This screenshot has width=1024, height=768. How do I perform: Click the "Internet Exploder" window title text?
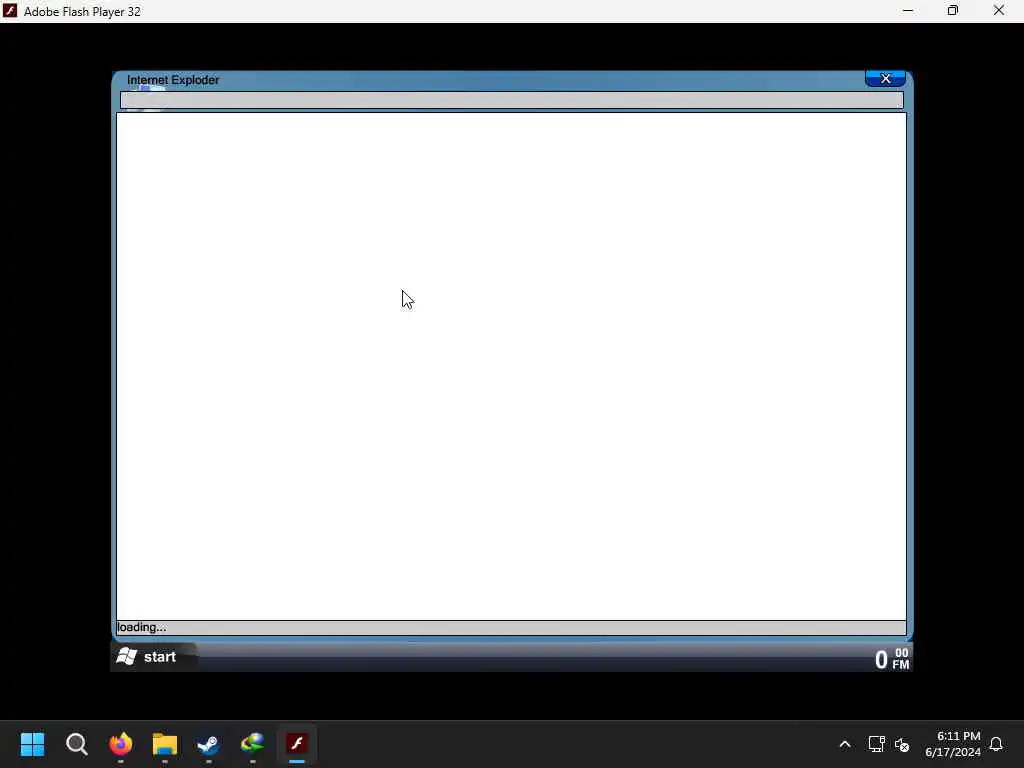173,80
